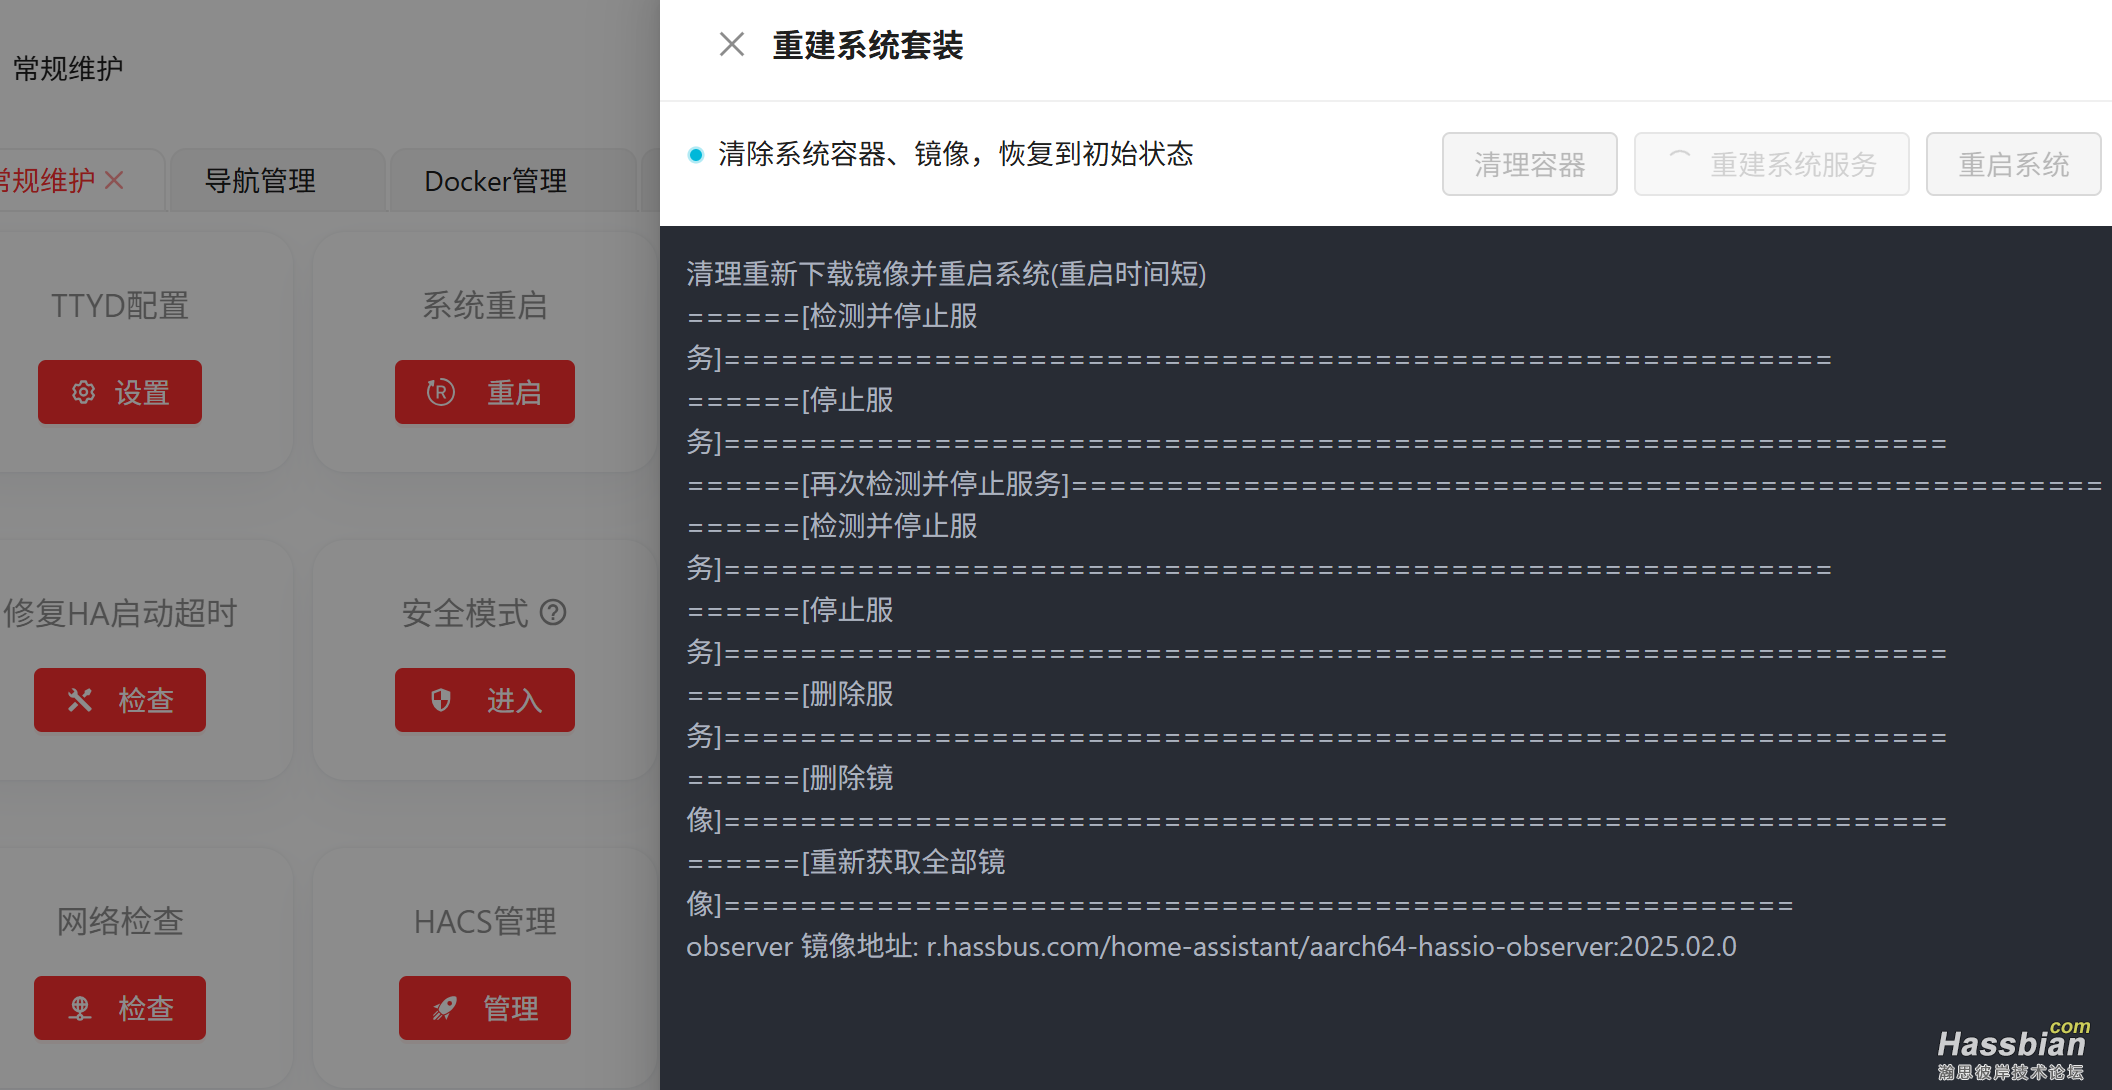Click the TTYD配置 card title

120,305
